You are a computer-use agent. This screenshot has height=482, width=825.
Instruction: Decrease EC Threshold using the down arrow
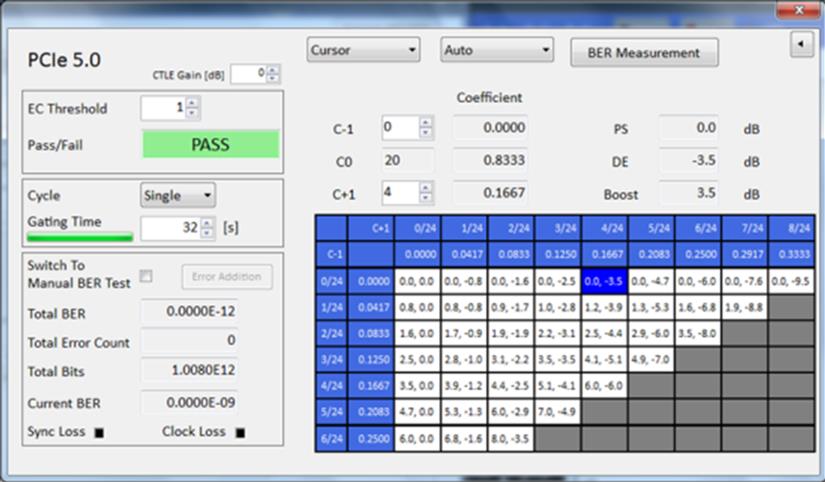pos(192,113)
